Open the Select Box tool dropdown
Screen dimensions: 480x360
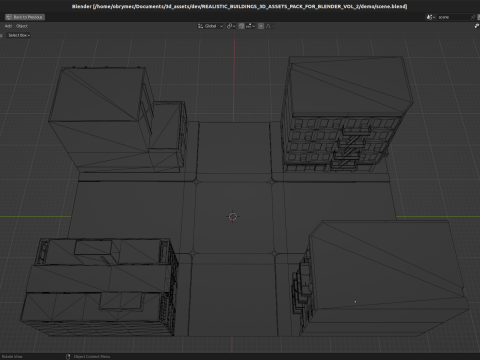click(19, 35)
